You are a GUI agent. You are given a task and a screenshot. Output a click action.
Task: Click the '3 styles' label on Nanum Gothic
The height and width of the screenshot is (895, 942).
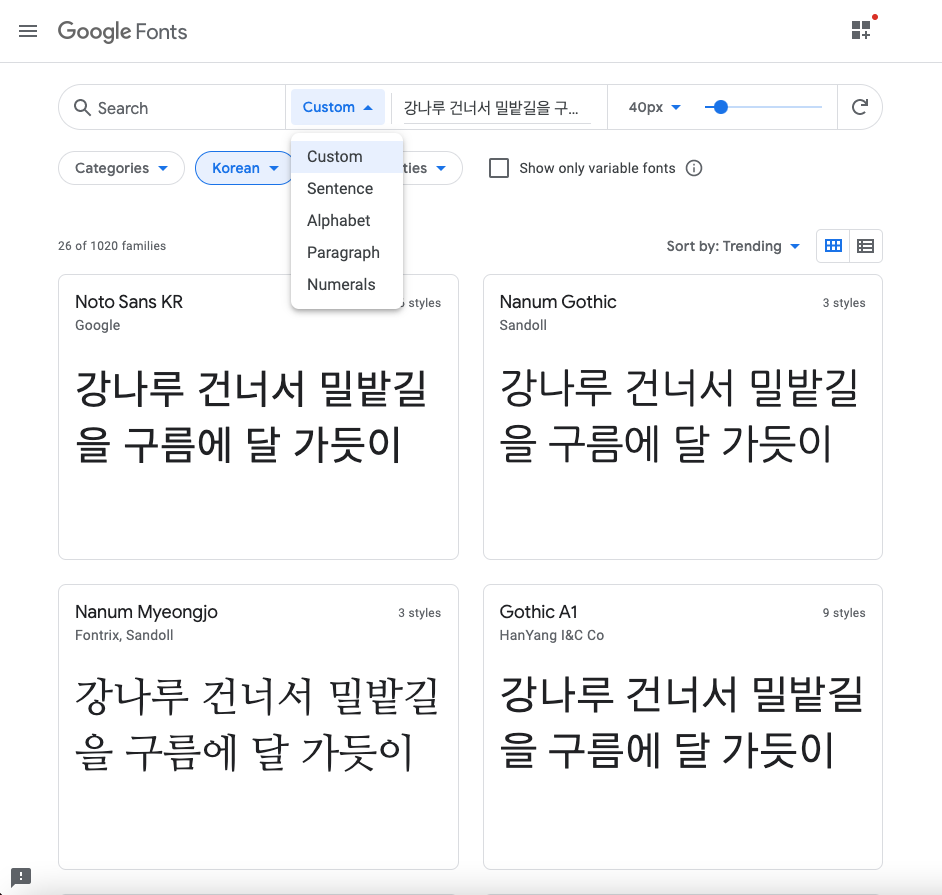[x=844, y=303]
